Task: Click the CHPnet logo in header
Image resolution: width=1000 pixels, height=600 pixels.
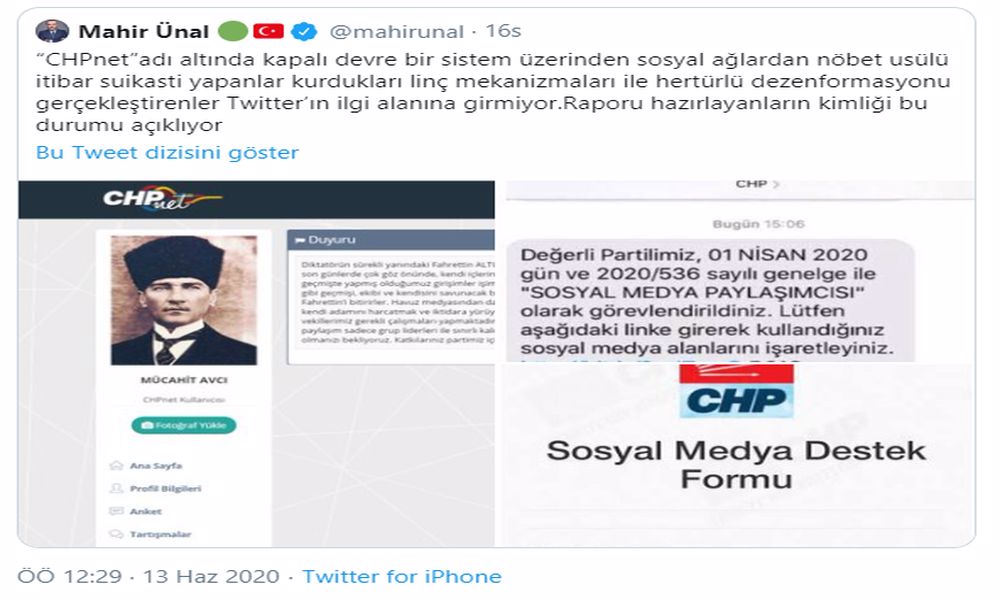Action: (x=161, y=198)
